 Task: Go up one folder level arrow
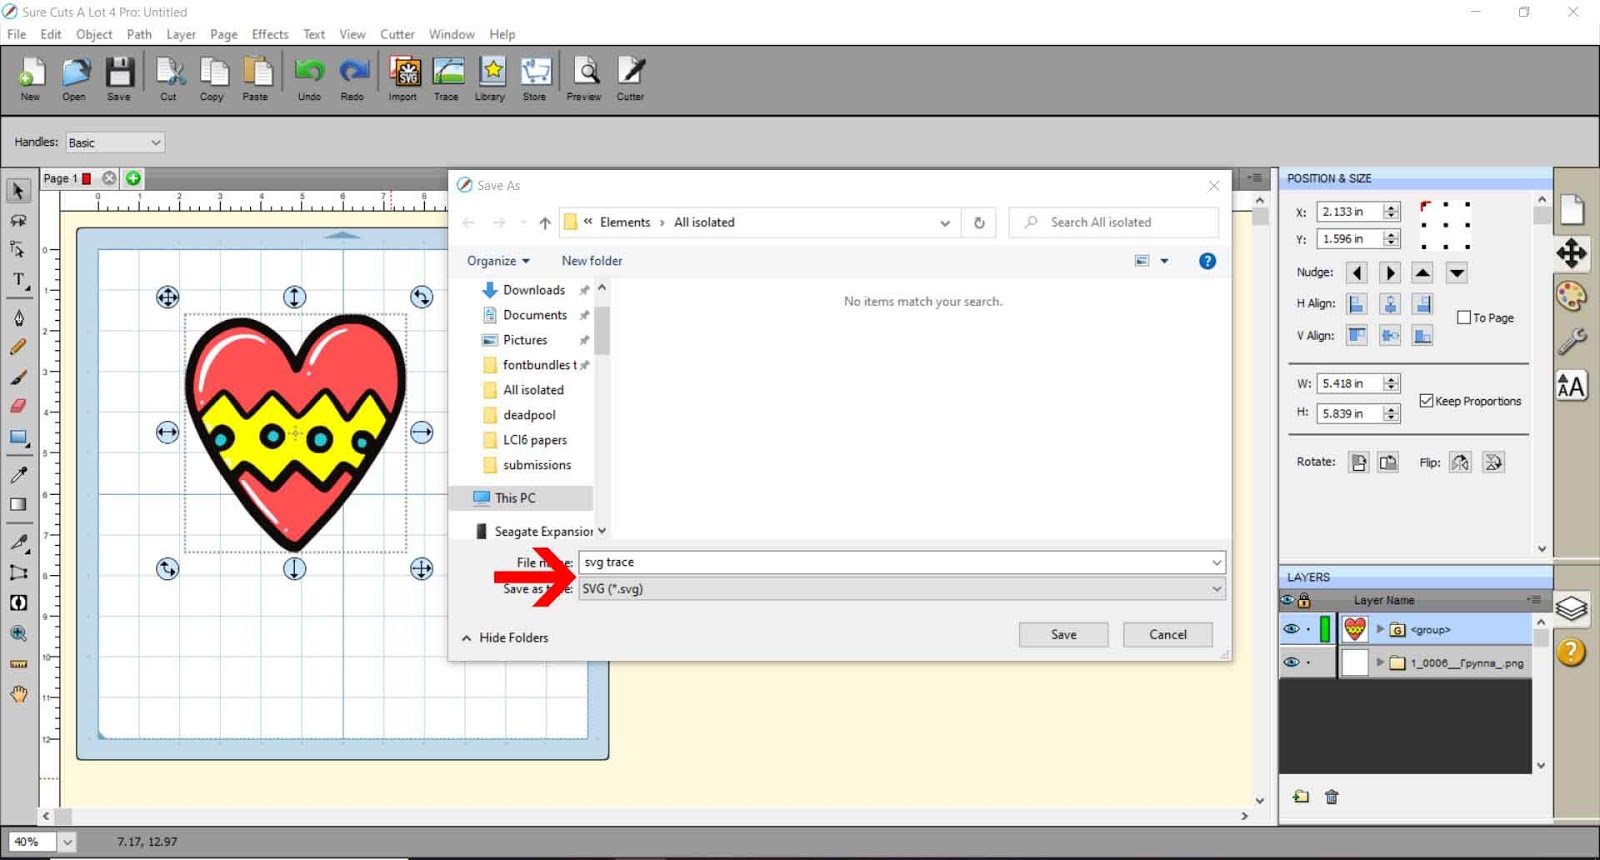coord(544,223)
